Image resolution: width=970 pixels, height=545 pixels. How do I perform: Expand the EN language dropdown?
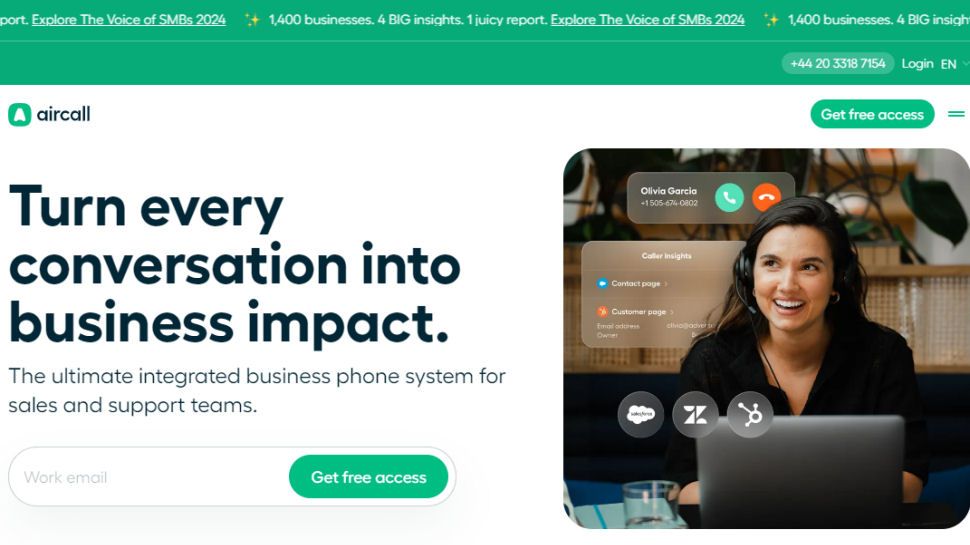953,64
